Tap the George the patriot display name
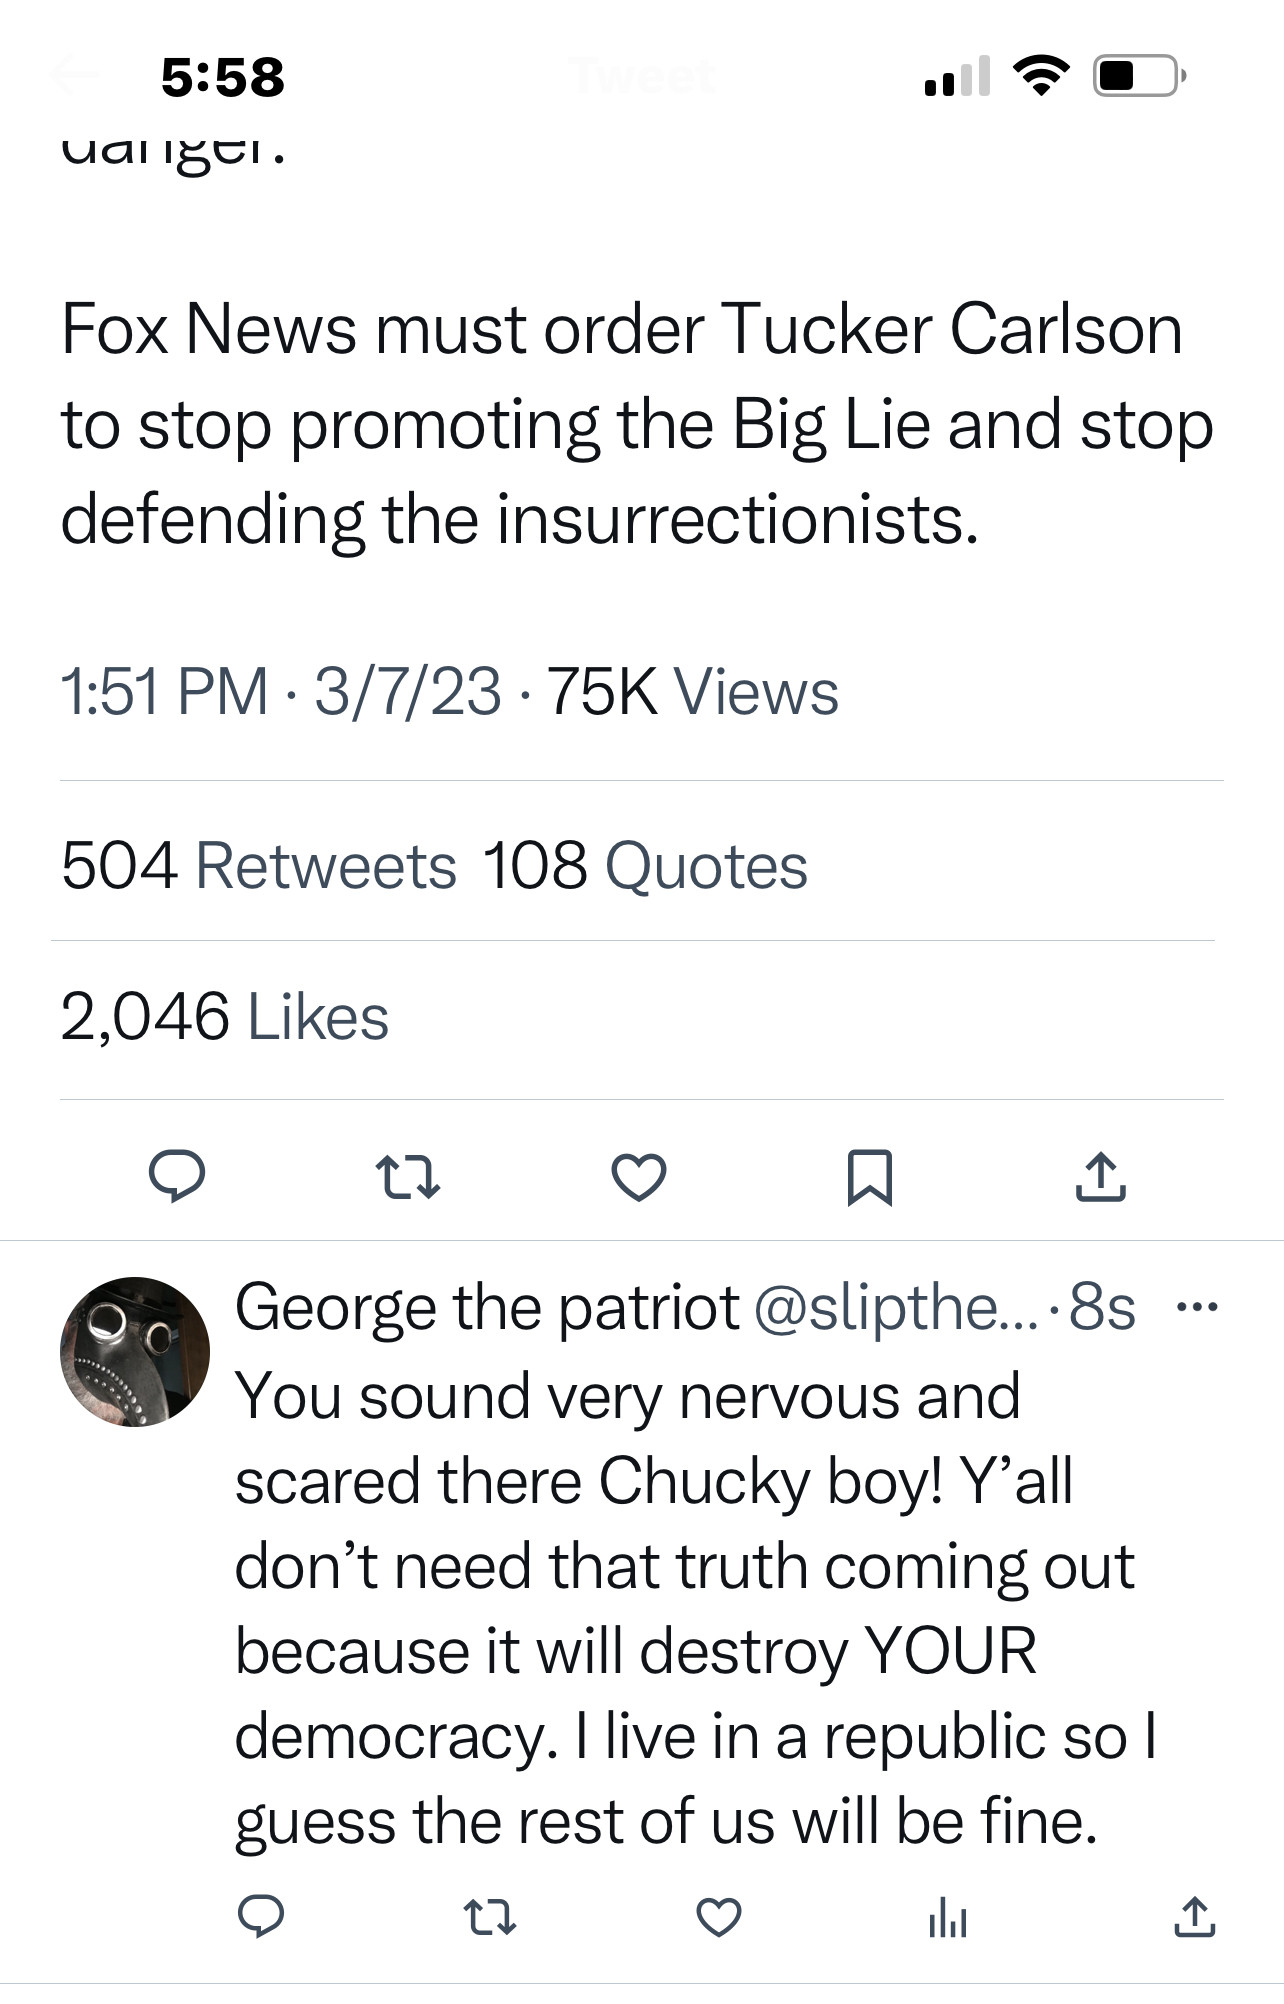The image size is (1284, 2004). [x=487, y=1307]
